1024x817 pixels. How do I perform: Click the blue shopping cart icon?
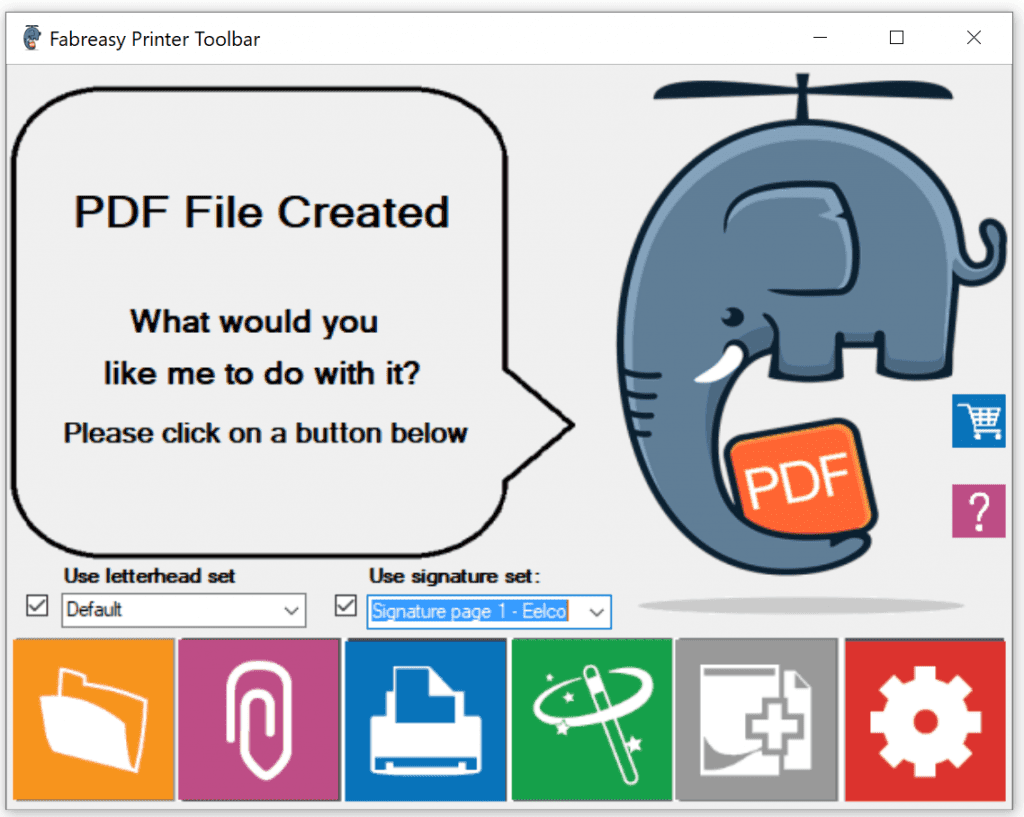point(978,420)
